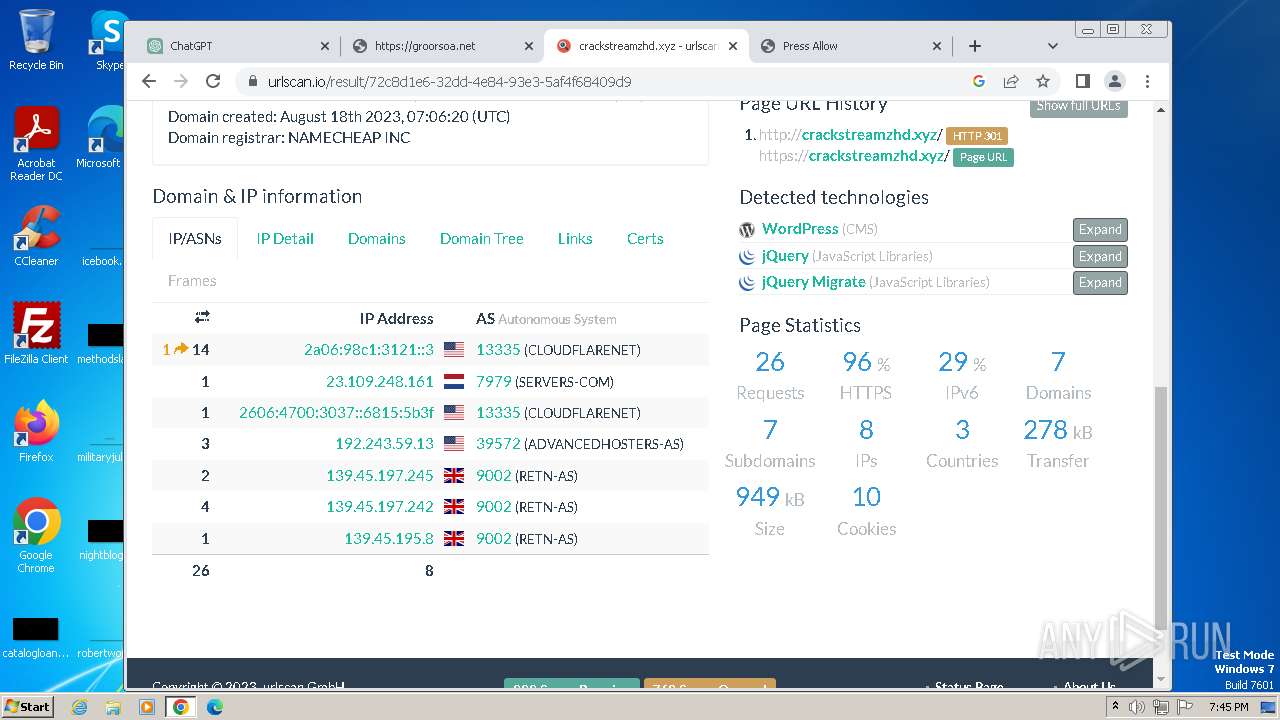Open the Domain Tree tab
Image resolution: width=1280 pixels, height=720 pixels.
(x=482, y=239)
